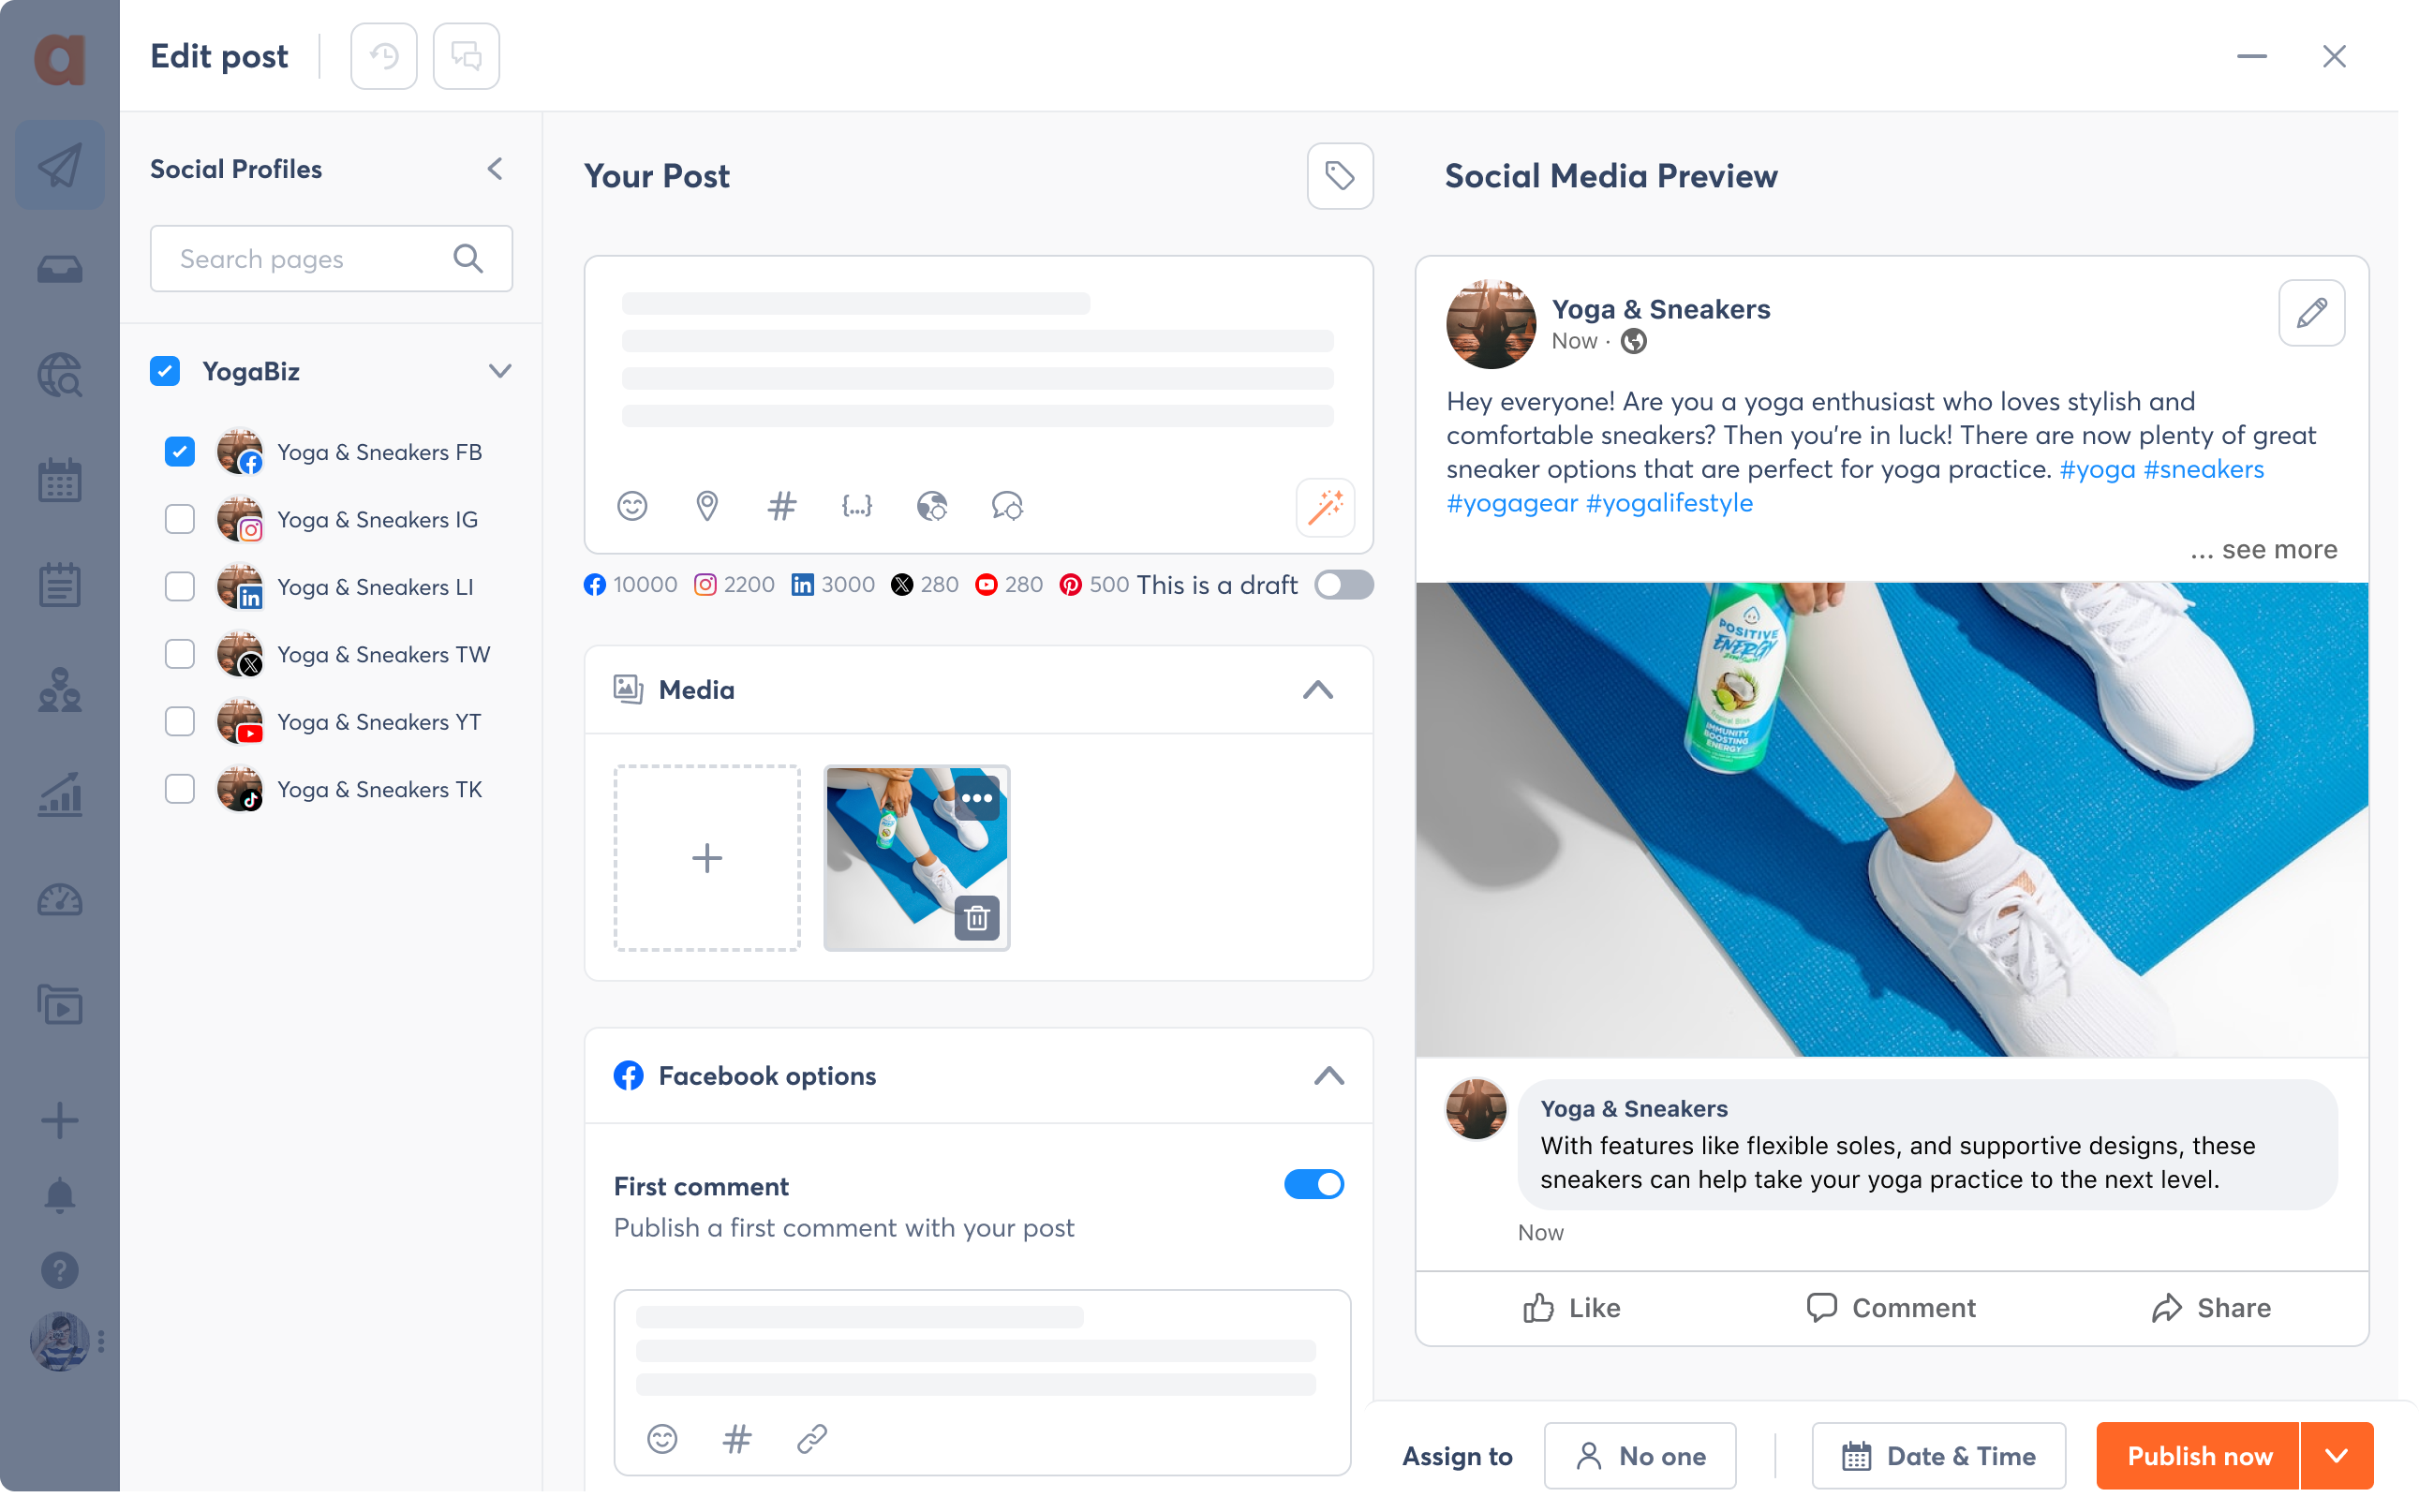Select No one from Assign to menu
The height and width of the screenshot is (1512, 2419).
click(x=1639, y=1456)
